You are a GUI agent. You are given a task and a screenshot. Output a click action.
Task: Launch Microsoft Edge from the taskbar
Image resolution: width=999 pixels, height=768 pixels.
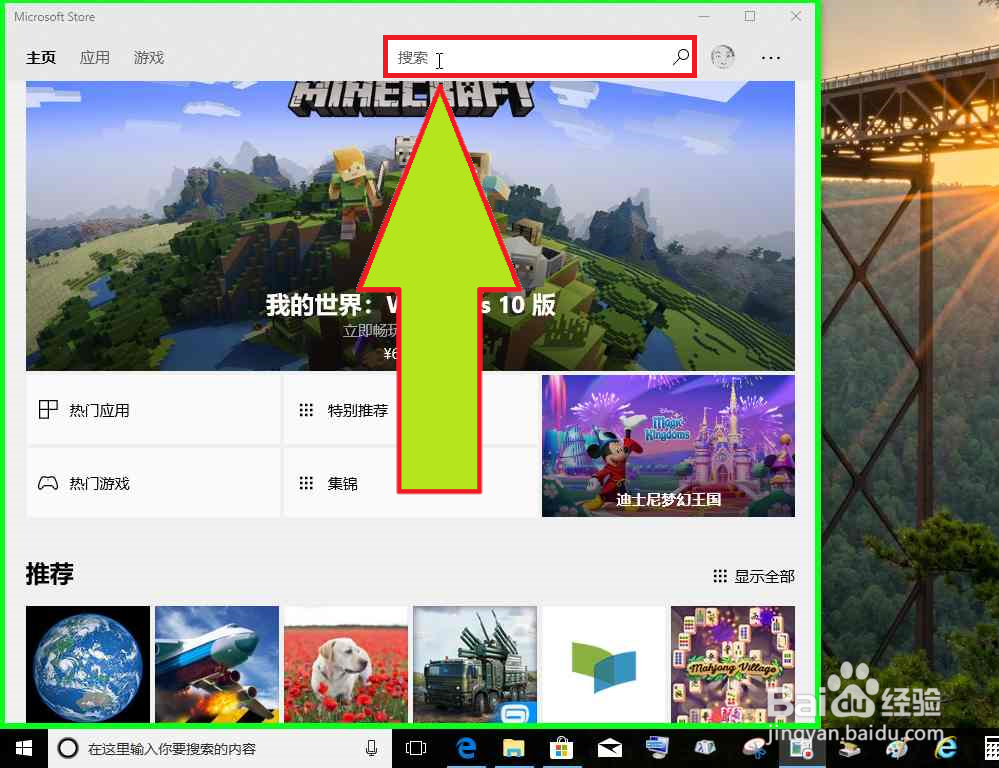click(x=466, y=747)
